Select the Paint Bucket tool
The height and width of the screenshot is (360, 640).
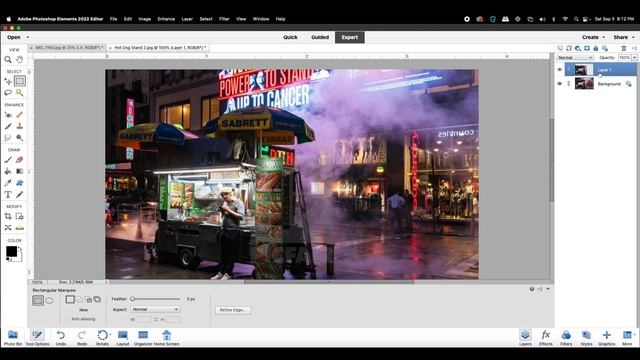[x=8, y=171]
